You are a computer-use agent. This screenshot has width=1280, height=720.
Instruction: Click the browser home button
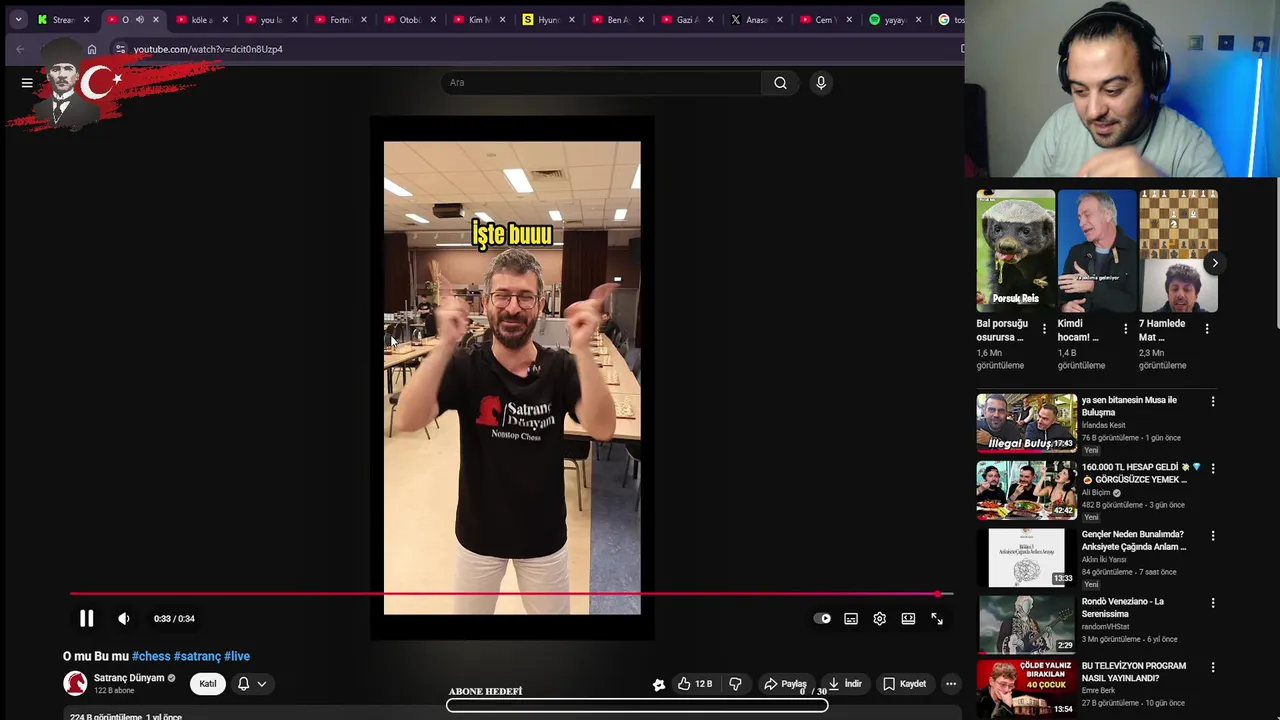(92, 49)
